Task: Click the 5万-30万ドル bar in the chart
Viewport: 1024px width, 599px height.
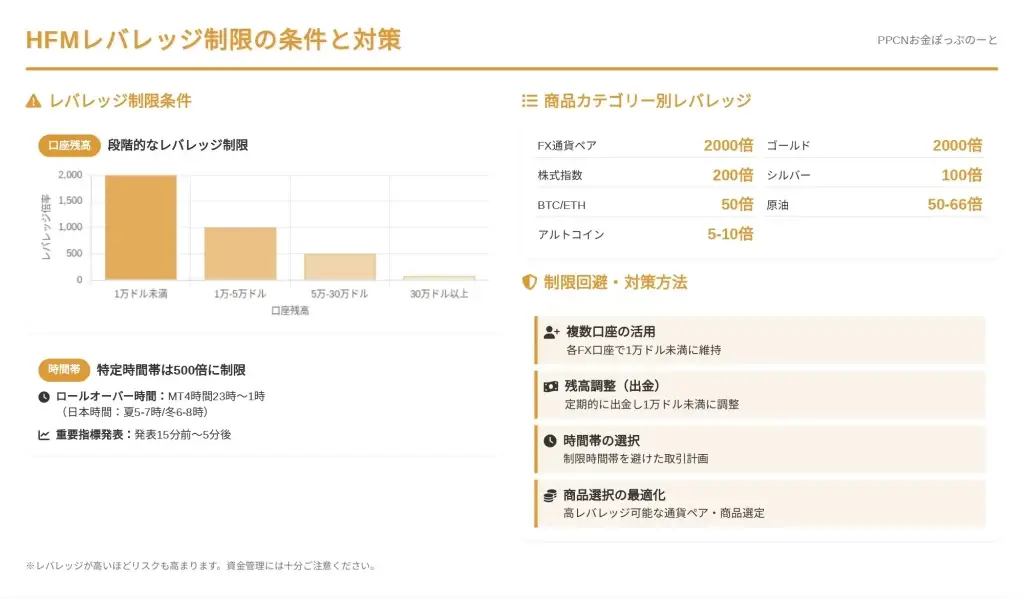Action: coord(340,266)
